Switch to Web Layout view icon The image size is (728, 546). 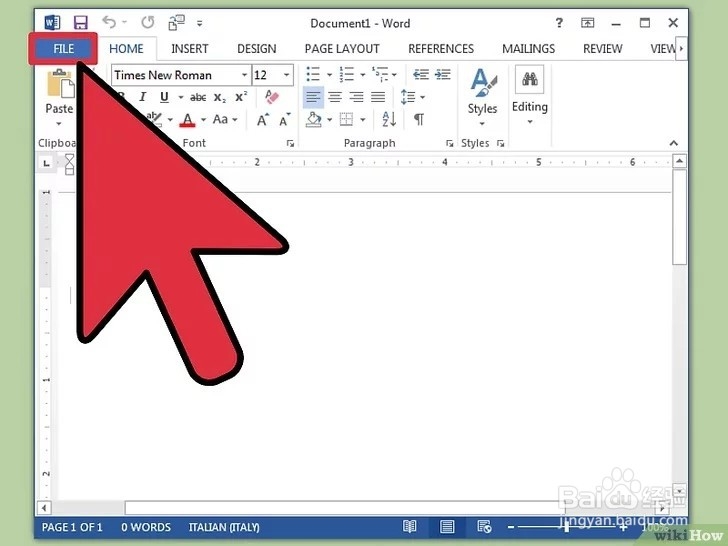[x=484, y=527]
